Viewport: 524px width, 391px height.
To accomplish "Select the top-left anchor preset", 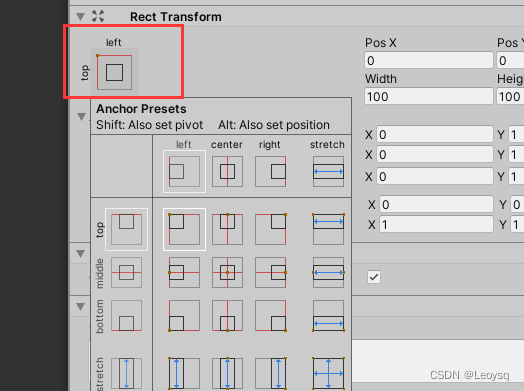I will coord(184,229).
